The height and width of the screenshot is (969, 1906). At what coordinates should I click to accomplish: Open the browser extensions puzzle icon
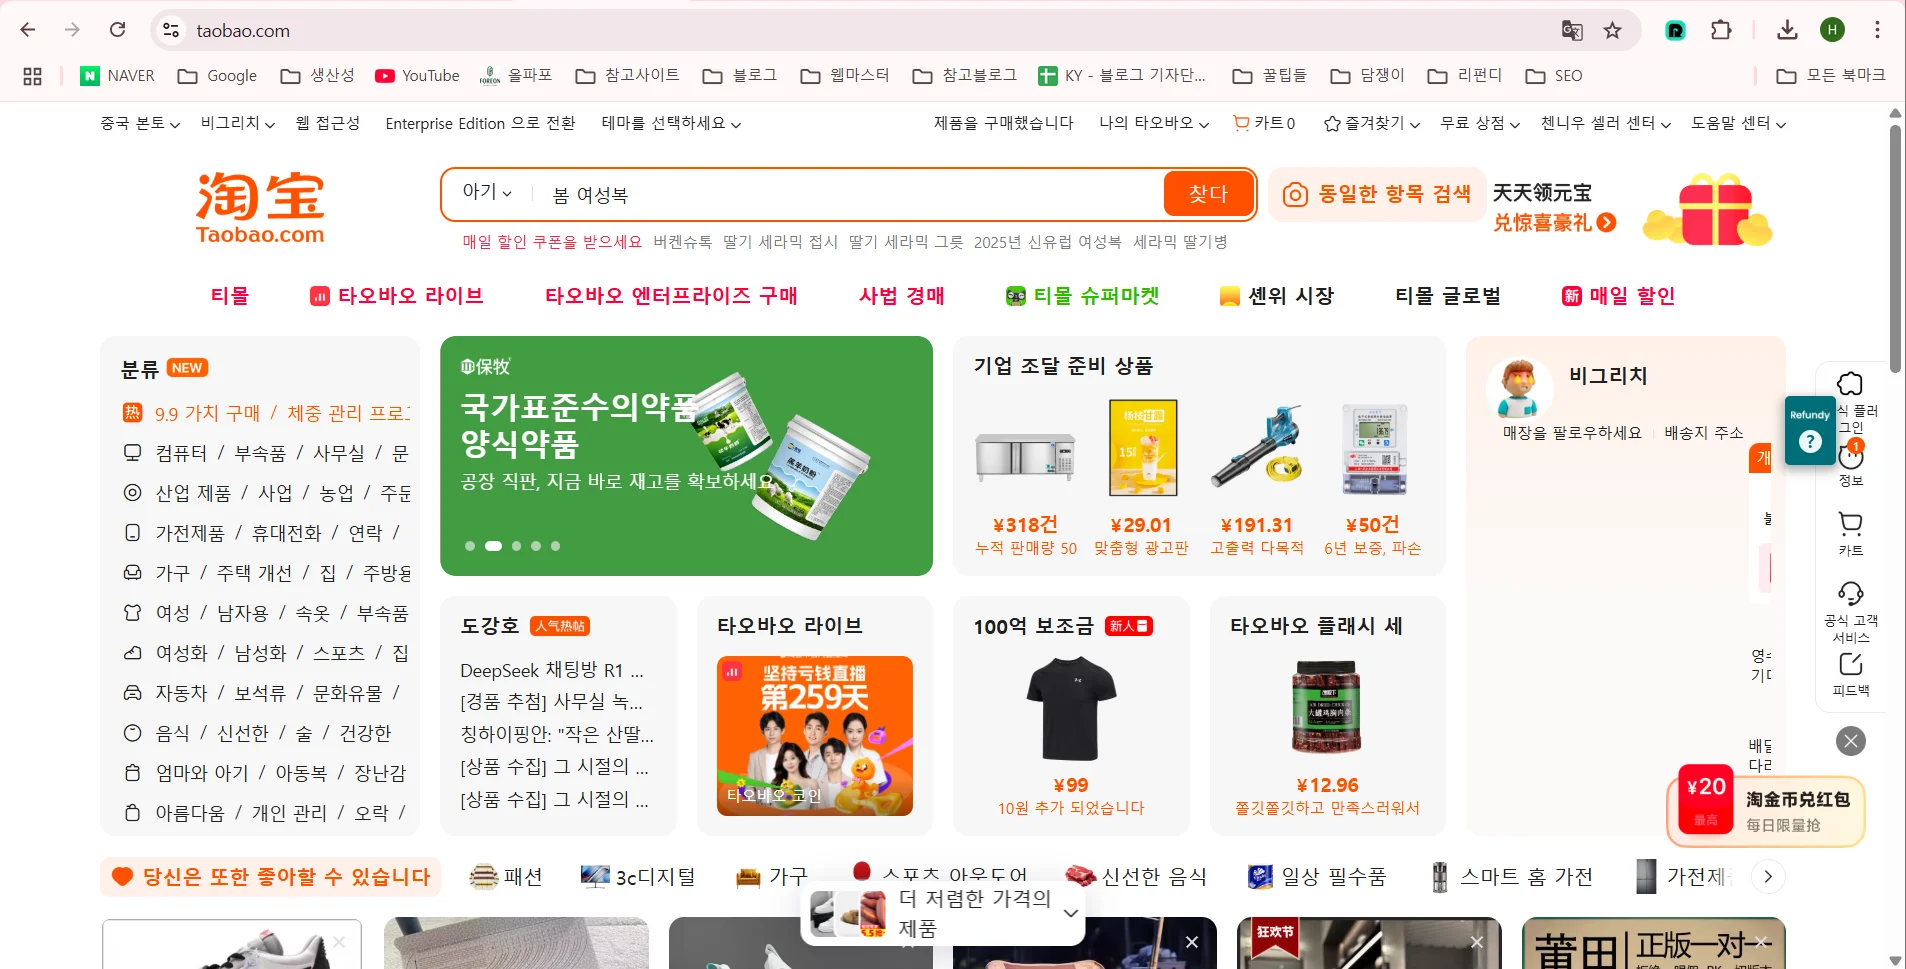[1721, 30]
